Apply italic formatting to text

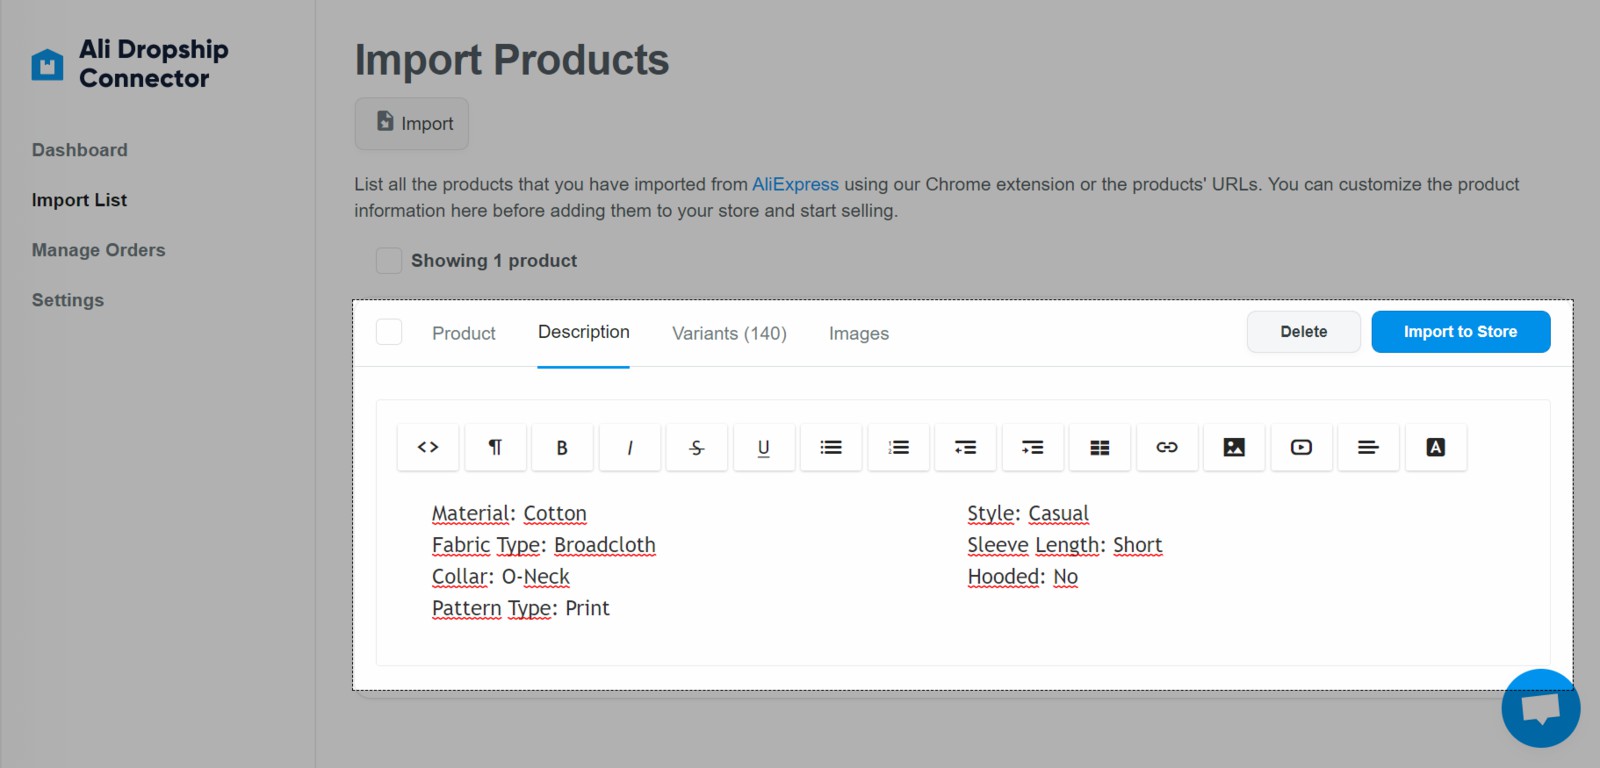(x=629, y=447)
